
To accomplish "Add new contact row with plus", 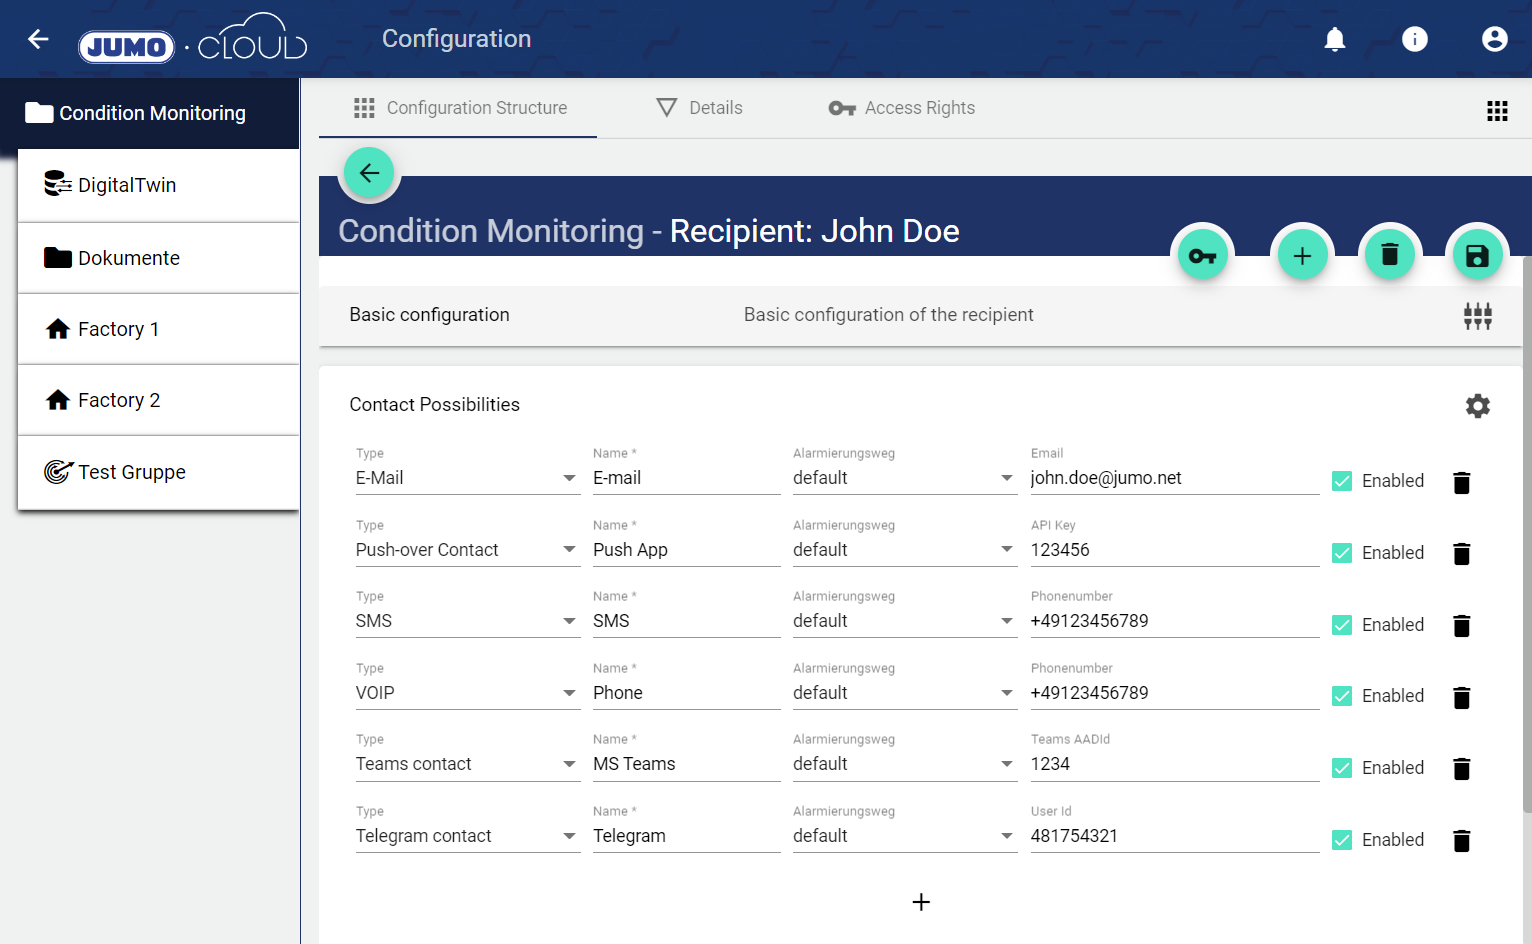I will (x=921, y=902).
